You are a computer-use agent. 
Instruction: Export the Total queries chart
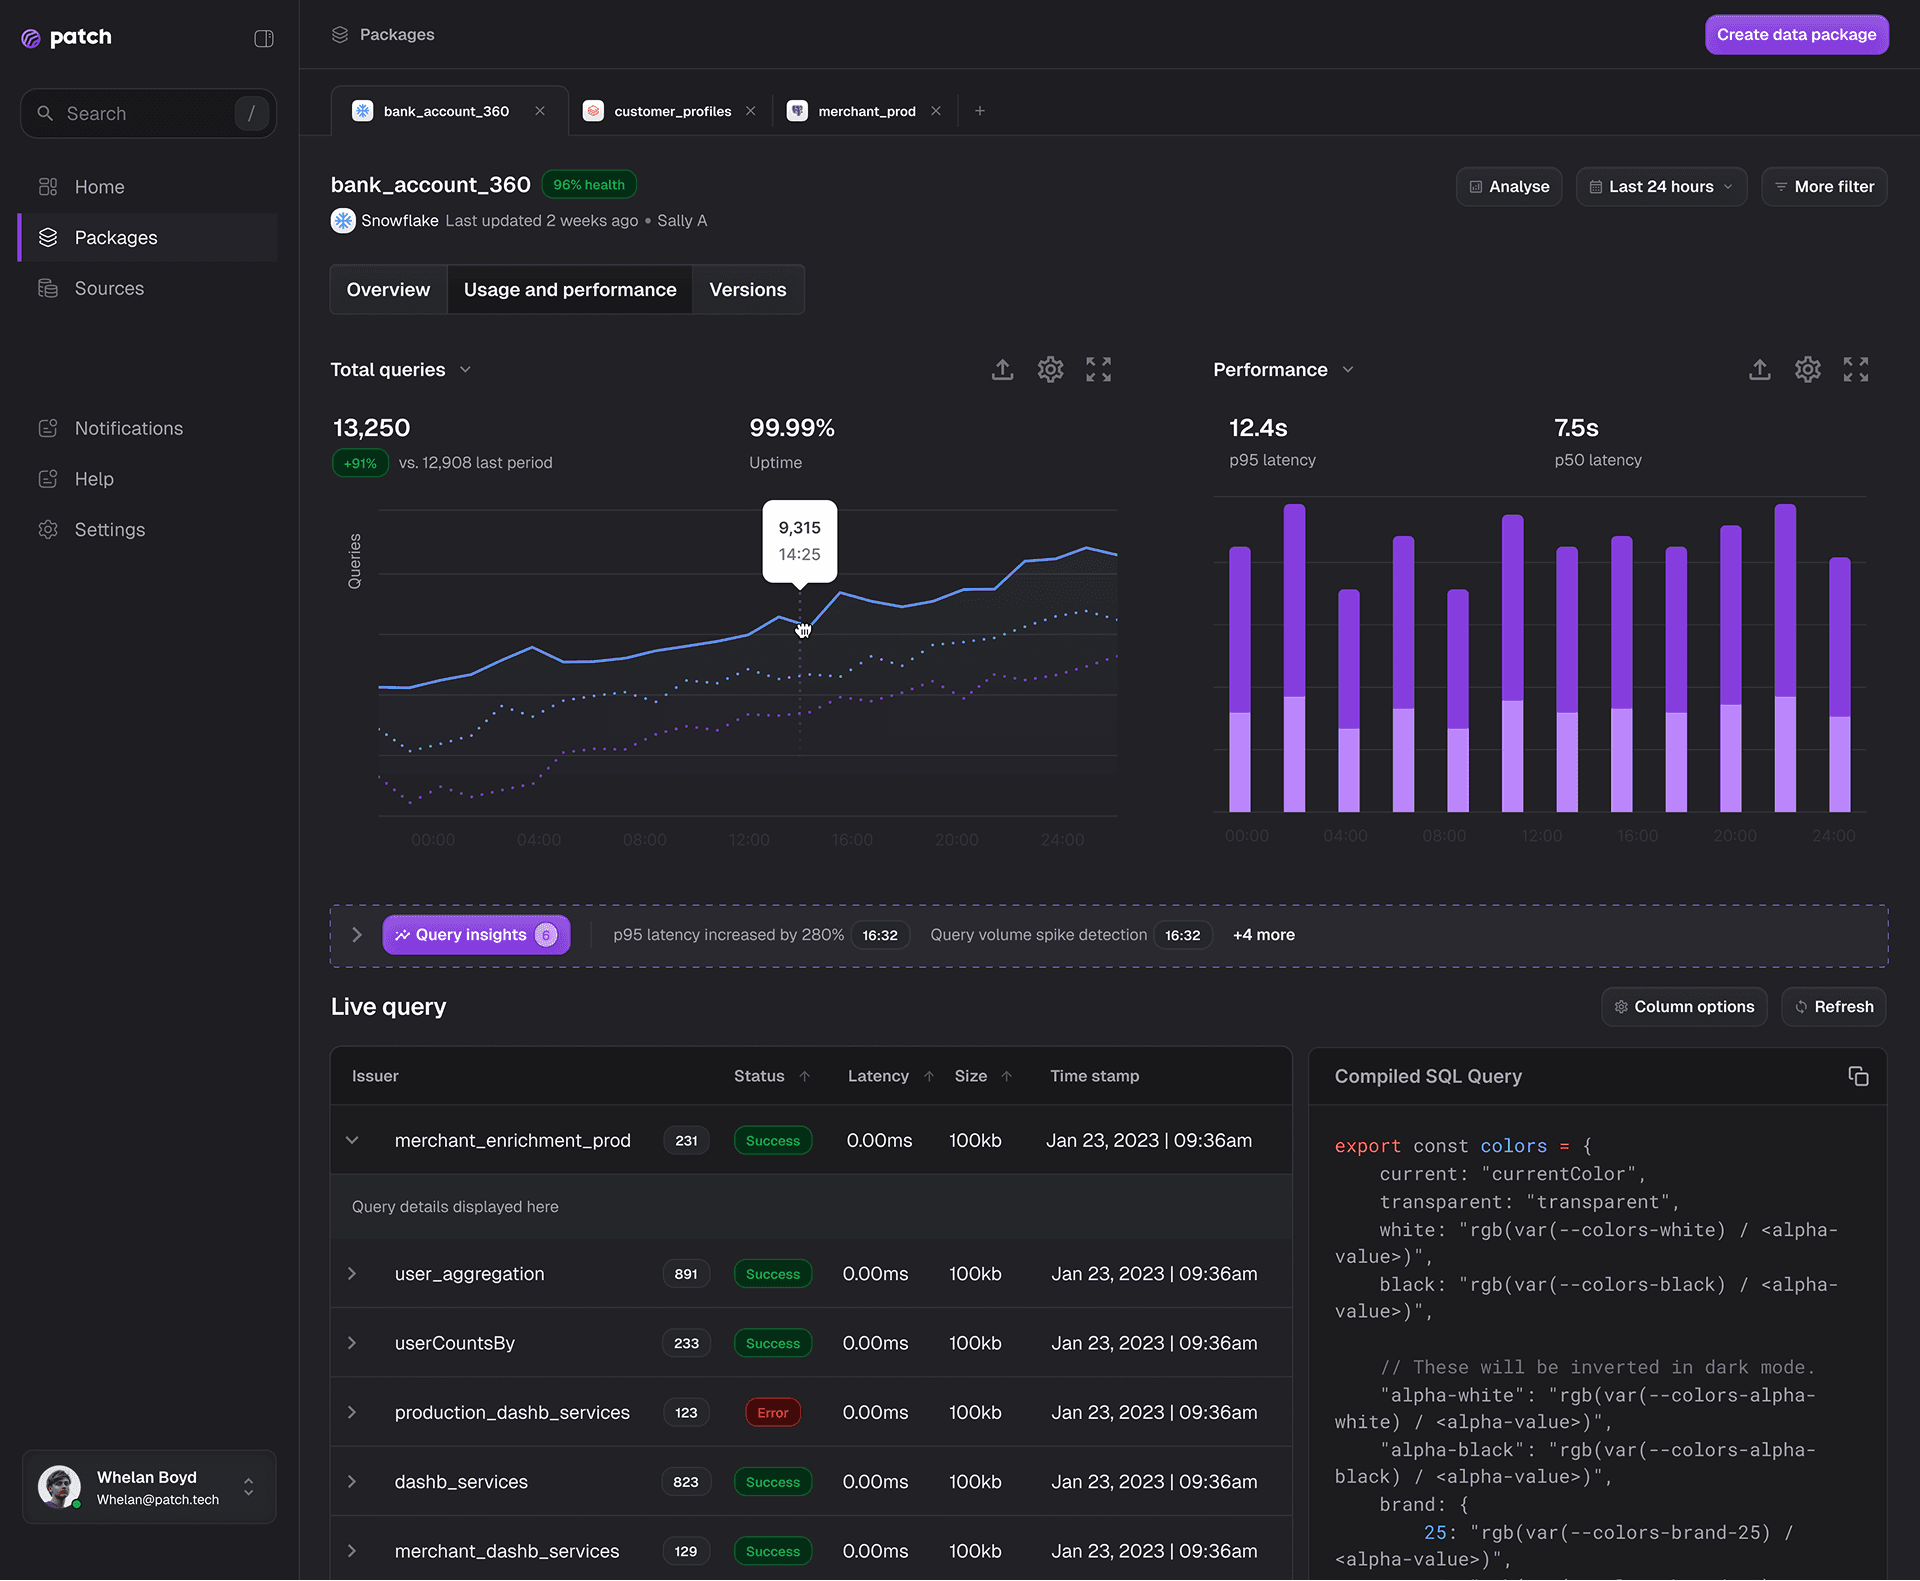coord(1002,369)
